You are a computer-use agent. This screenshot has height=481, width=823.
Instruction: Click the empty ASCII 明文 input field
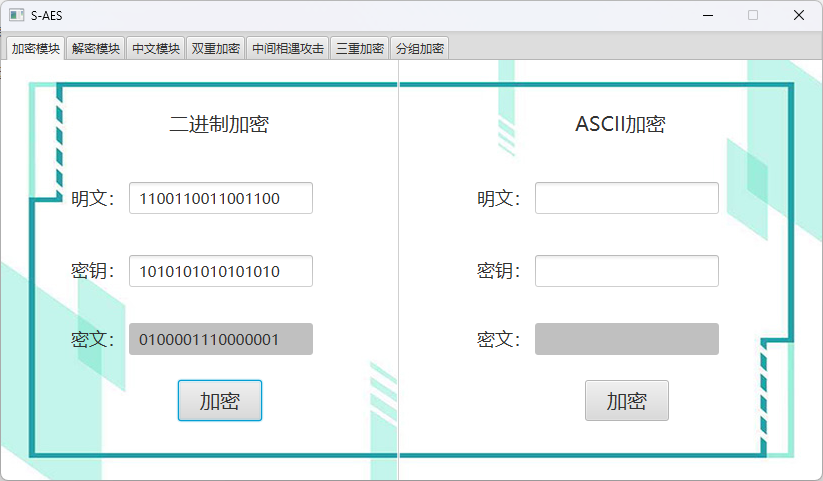[626, 198]
